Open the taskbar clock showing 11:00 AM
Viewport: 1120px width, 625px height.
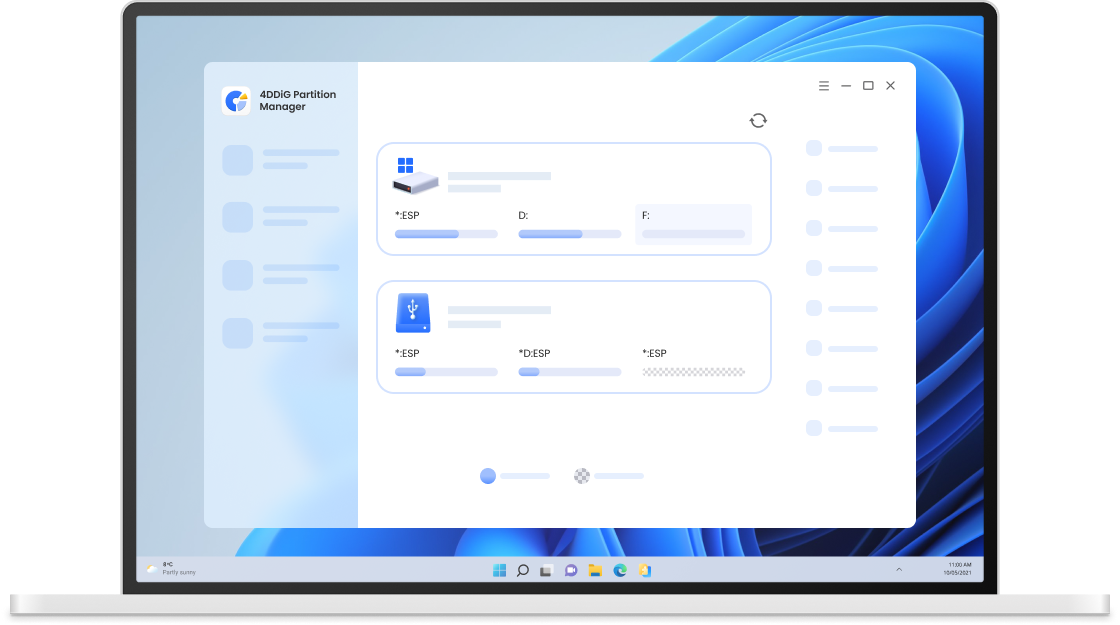(x=958, y=569)
